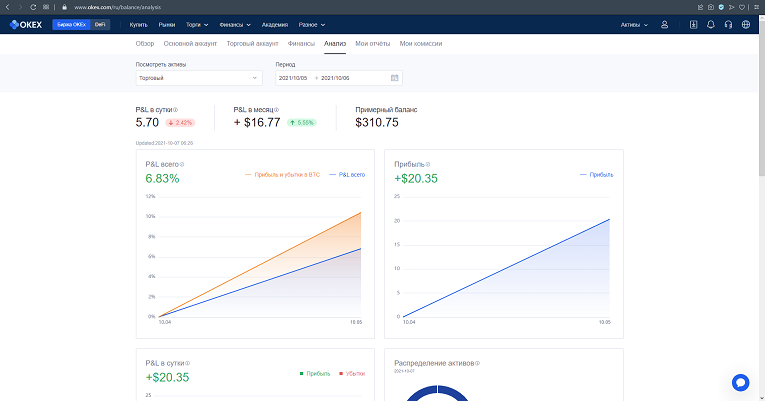The width and height of the screenshot is (765, 401).
Task: Open the user profile icon
Action: coord(664,24)
